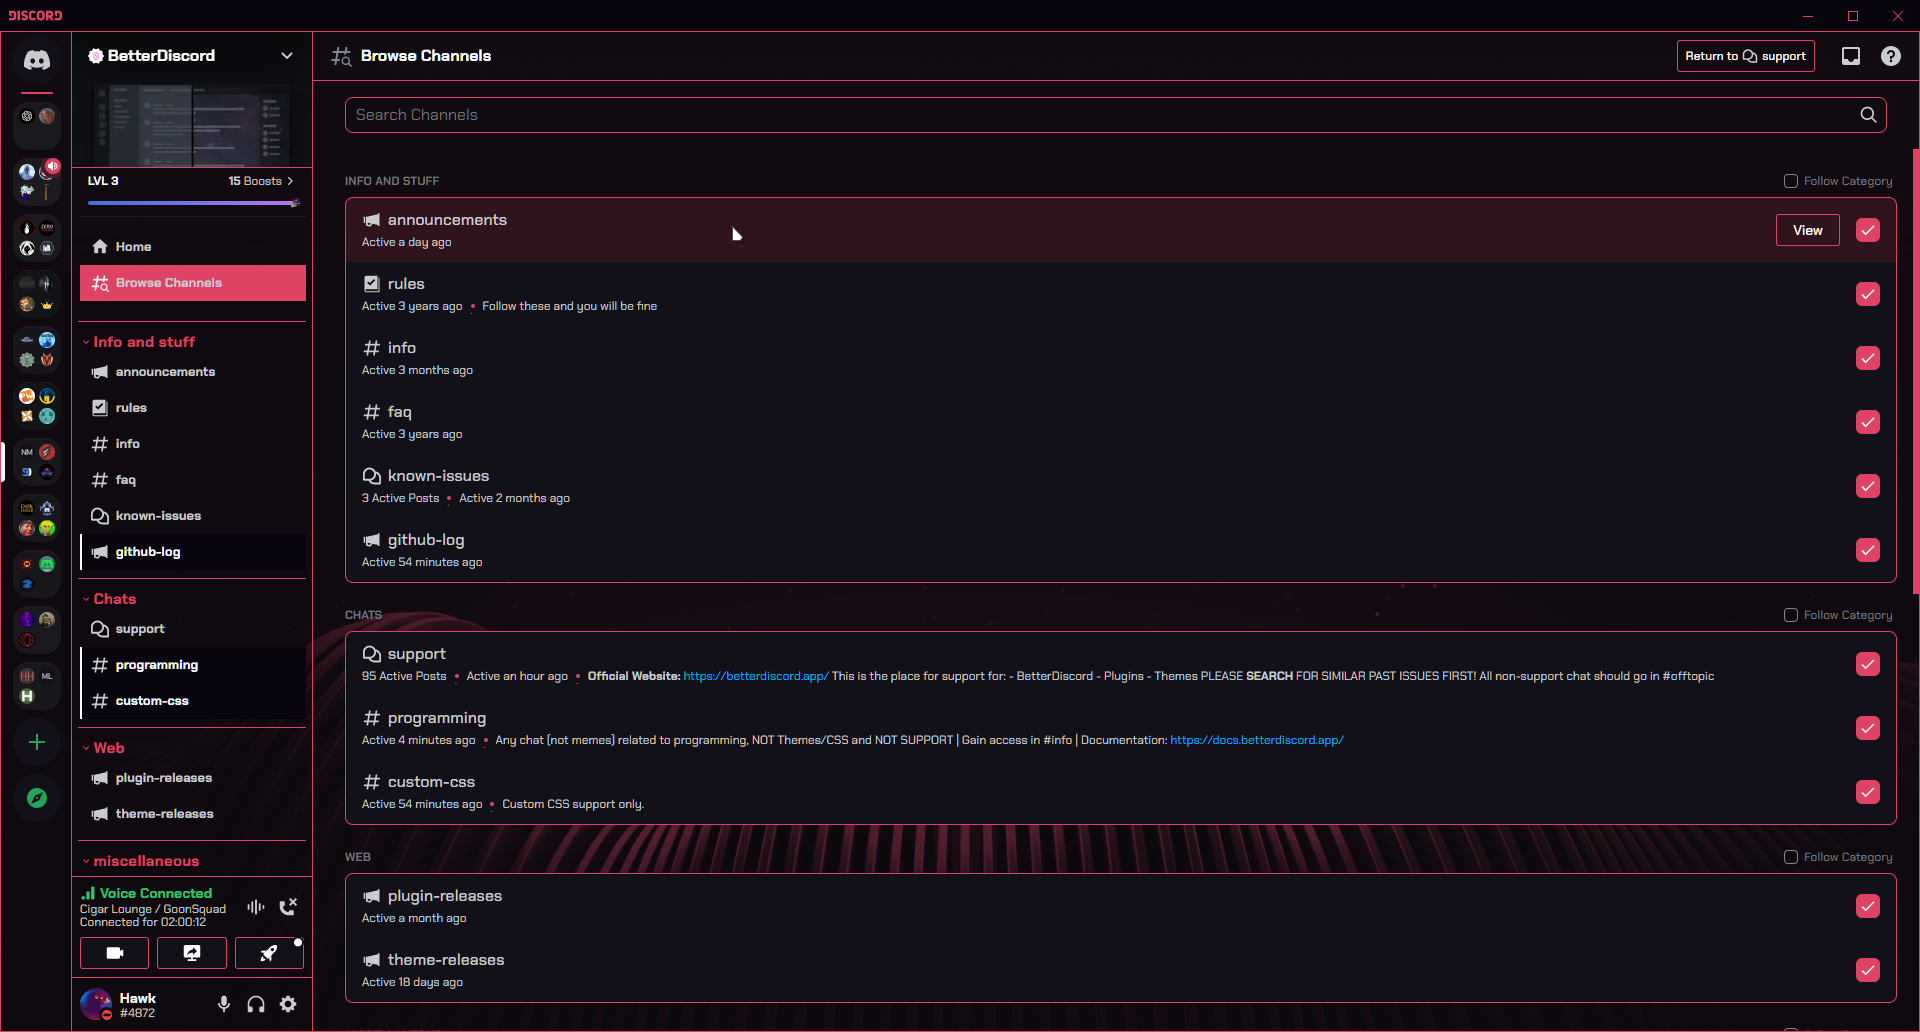The image size is (1920, 1032).
Task: Click the search magnifier icon
Action: [x=1868, y=115]
